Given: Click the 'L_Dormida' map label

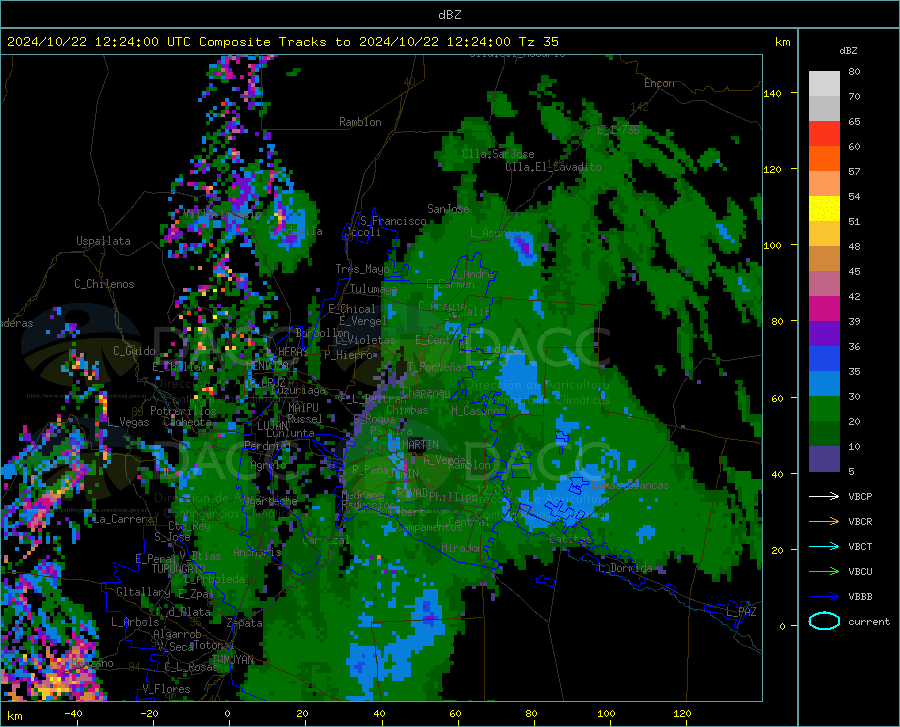Looking at the screenshot, I should tap(624, 568).
